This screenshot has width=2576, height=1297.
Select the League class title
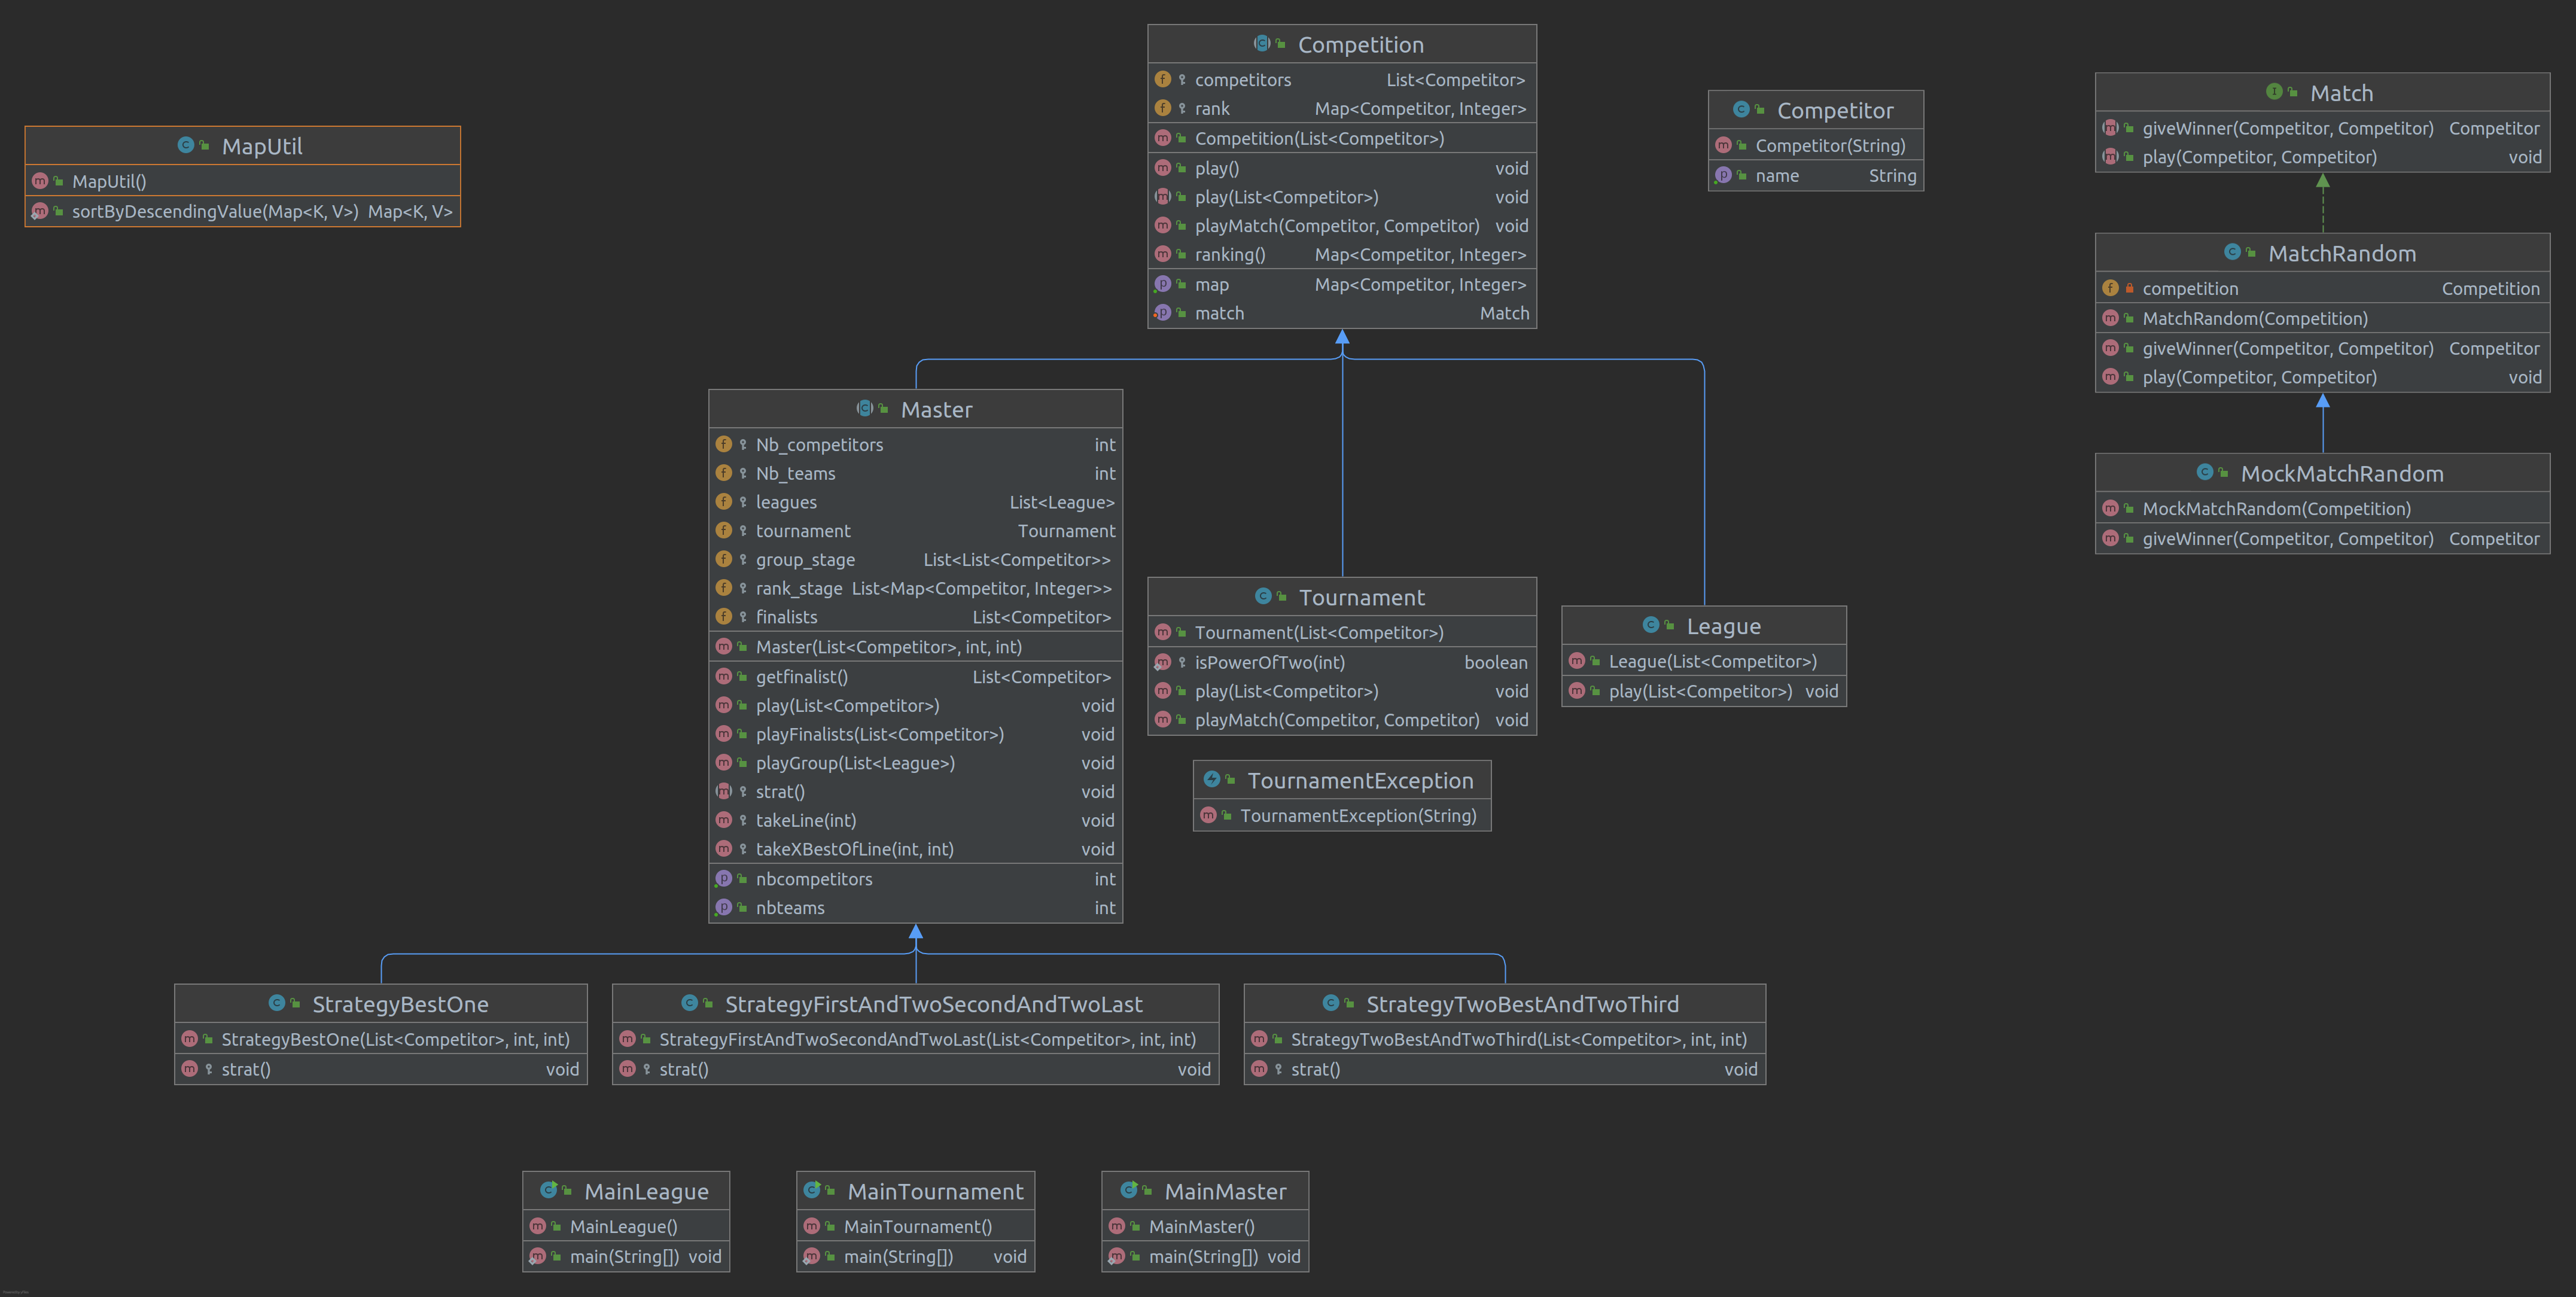pyautogui.click(x=1724, y=627)
